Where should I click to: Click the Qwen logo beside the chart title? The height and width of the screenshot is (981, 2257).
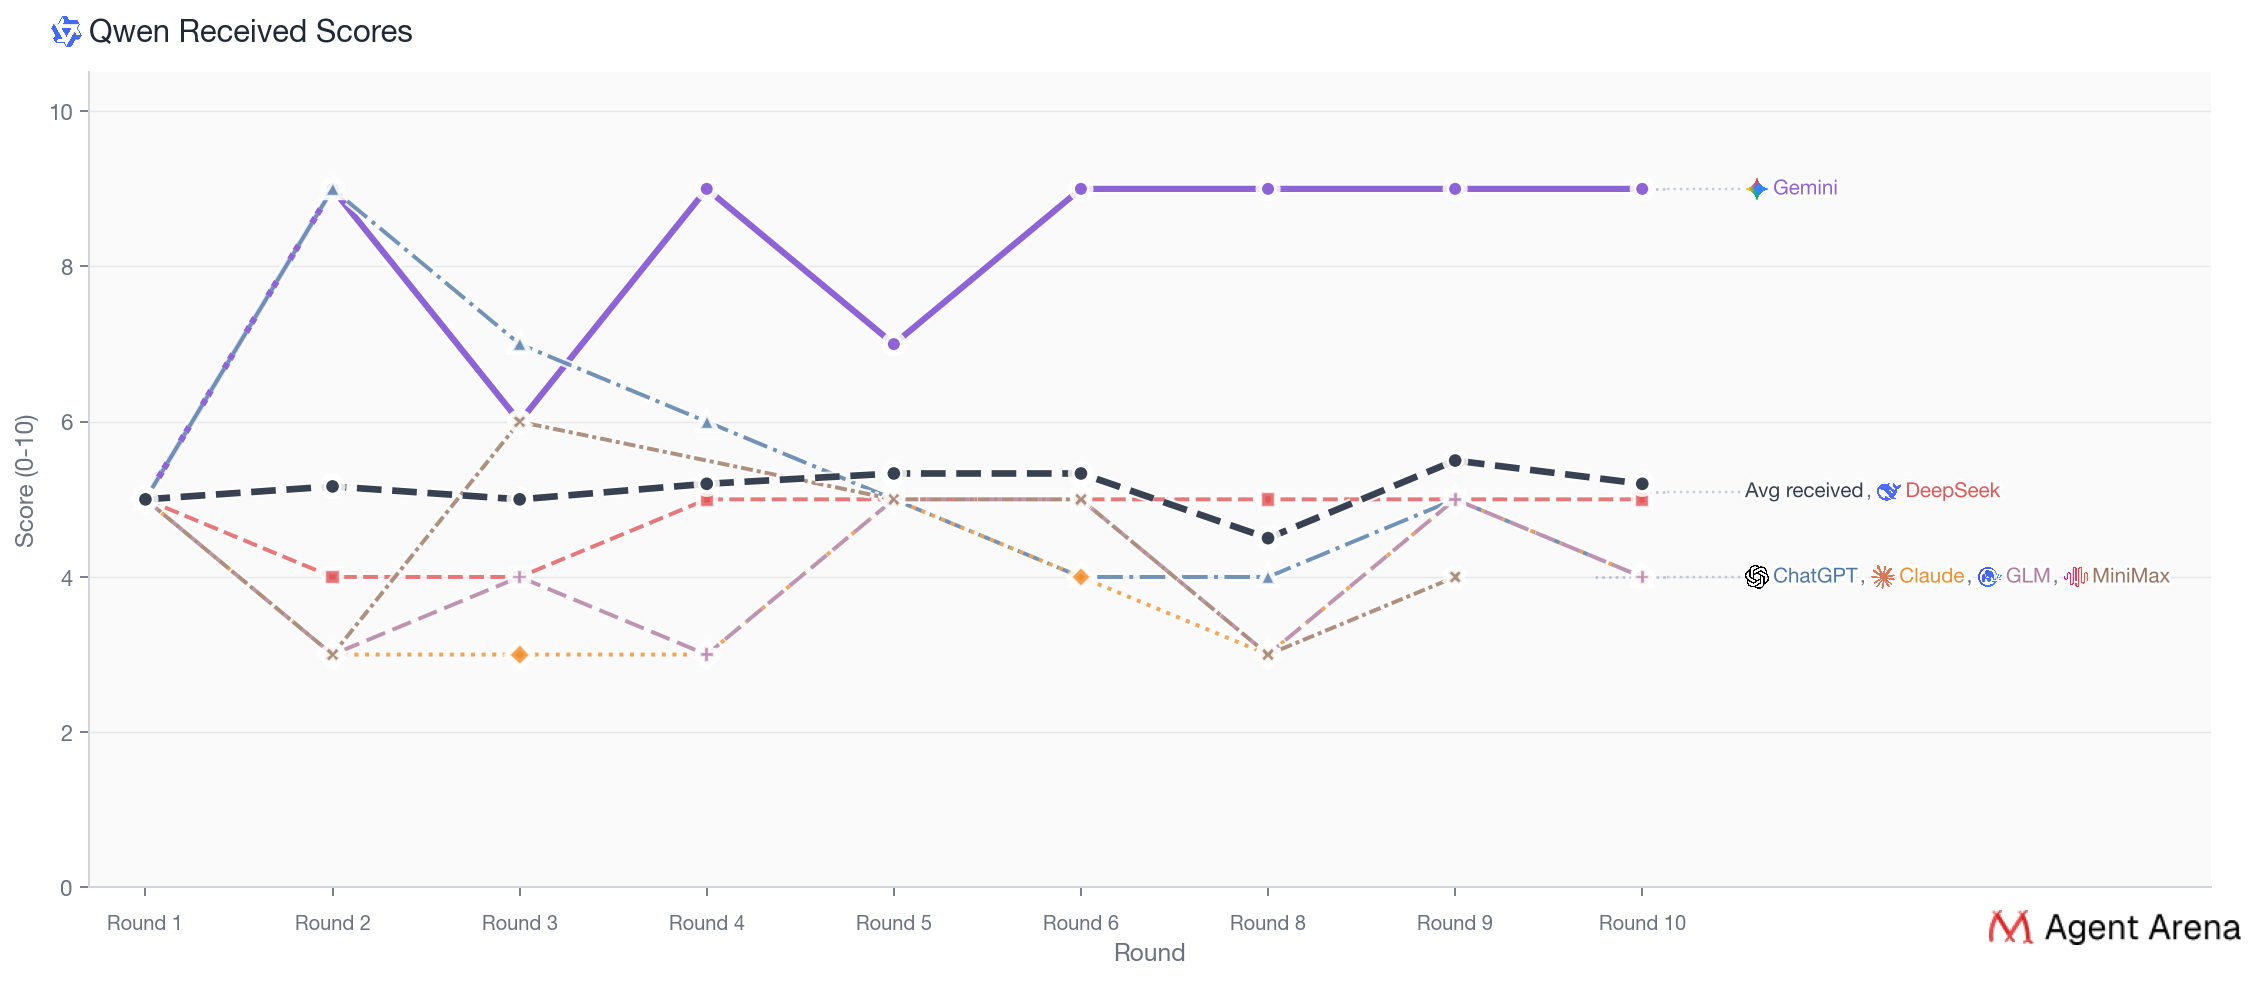66,32
